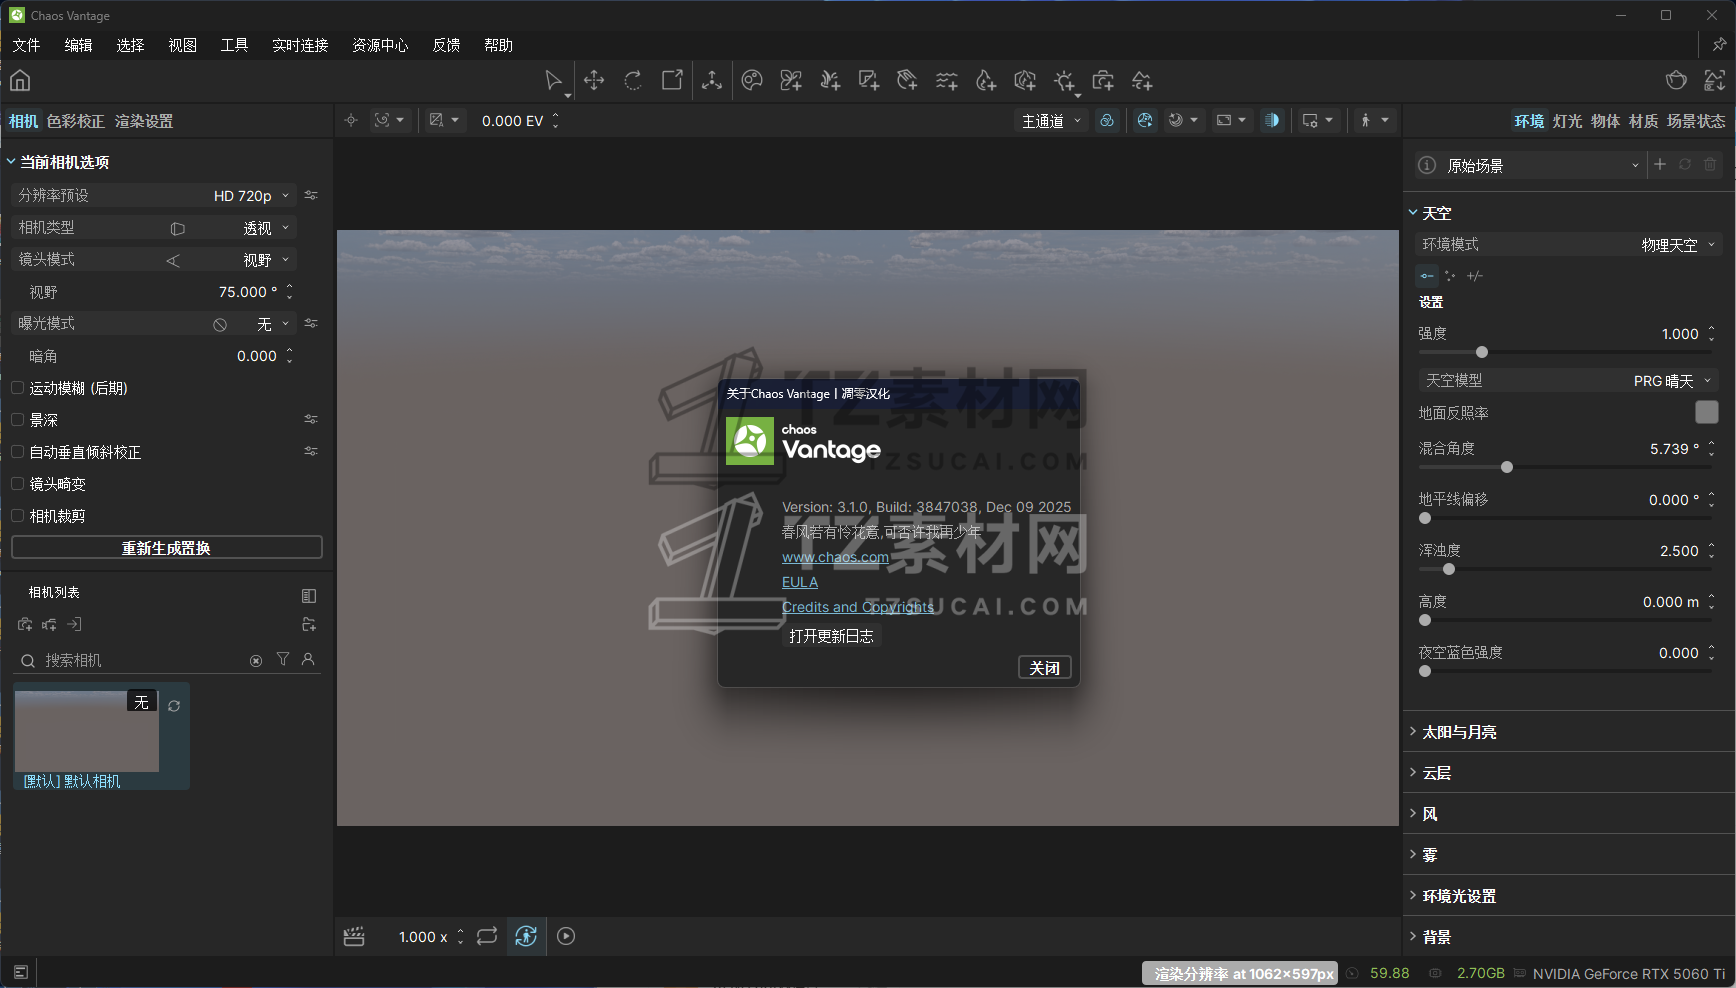Click the Add Camera toolbar icon
This screenshot has height=988, width=1736.
pos(1103,80)
